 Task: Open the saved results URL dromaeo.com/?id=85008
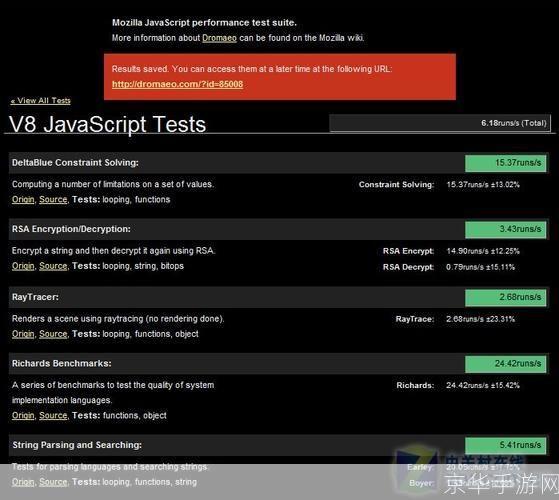coord(177,84)
